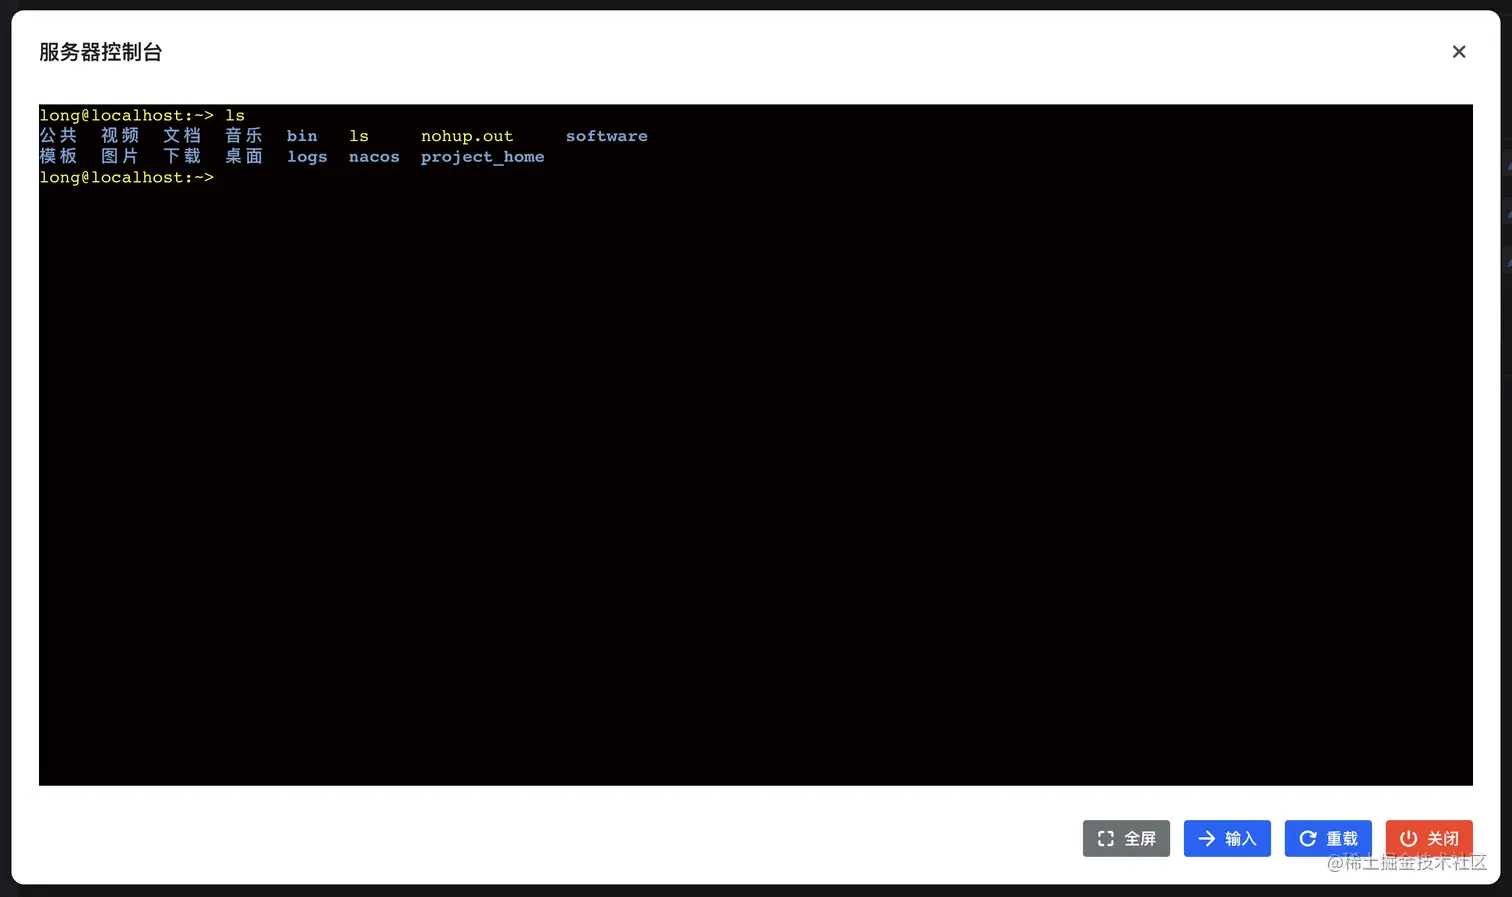The height and width of the screenshot is (897, 1512).
Task: Click the arrow icon on the 输入 button
Action: click(1206, 838)
